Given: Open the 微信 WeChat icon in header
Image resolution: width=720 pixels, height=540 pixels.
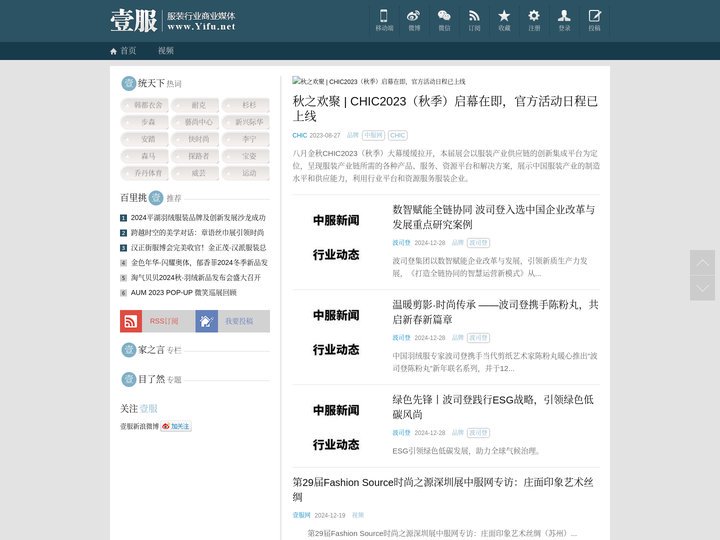Looking at the screenshot, I should (444, 21).
